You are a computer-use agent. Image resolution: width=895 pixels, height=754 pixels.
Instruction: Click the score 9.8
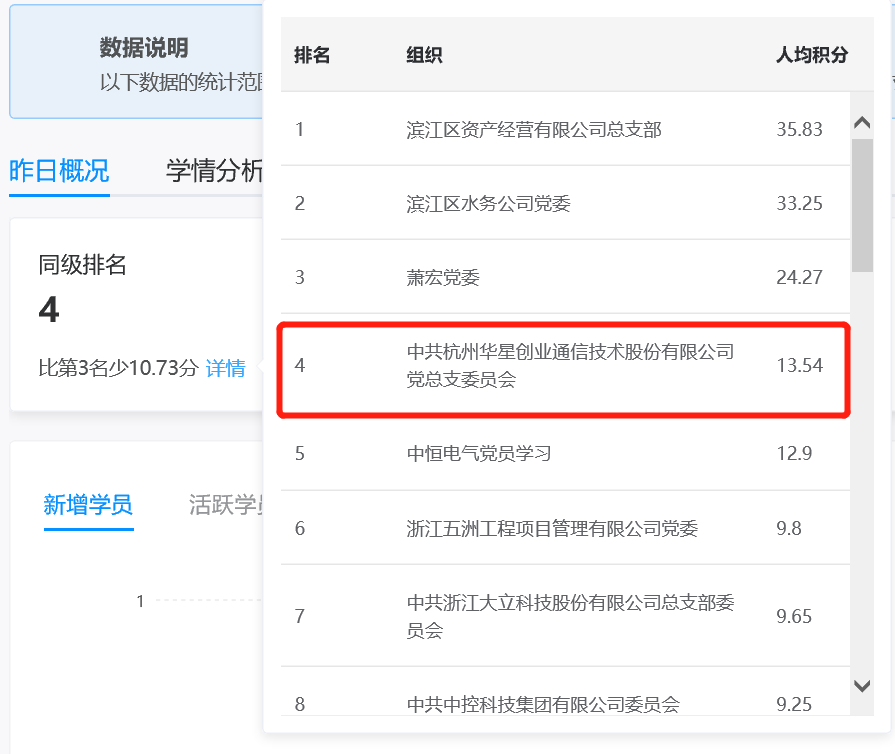(x=789, y=529)
